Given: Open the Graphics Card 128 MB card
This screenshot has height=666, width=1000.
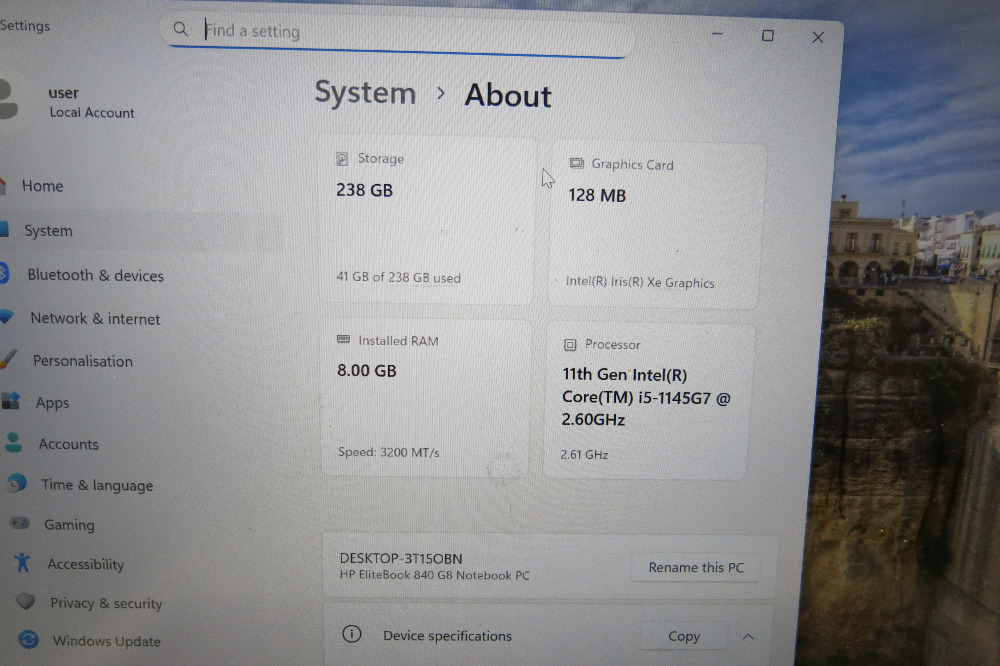Looking at the screenshot, I should [x=656, y=226].
